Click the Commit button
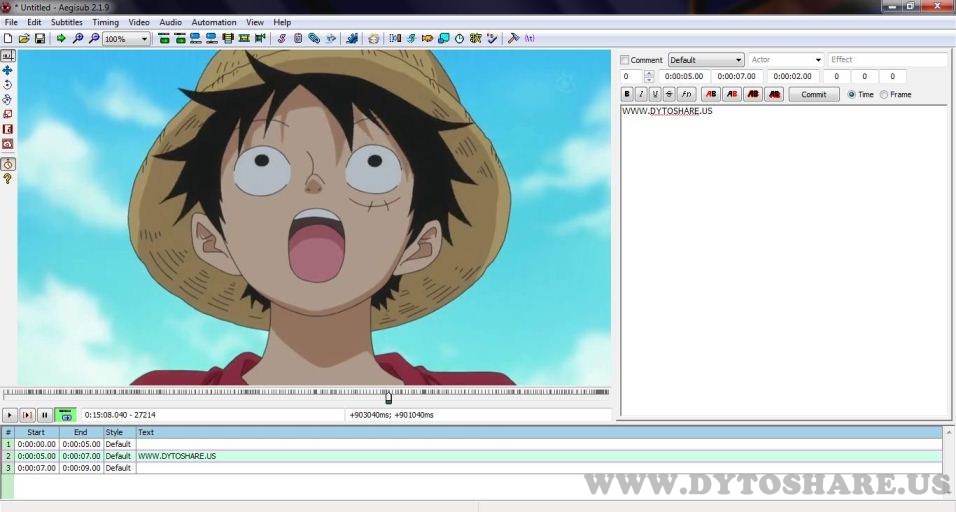The width and height of the screenshot is (956, 512). coord(814,94)
